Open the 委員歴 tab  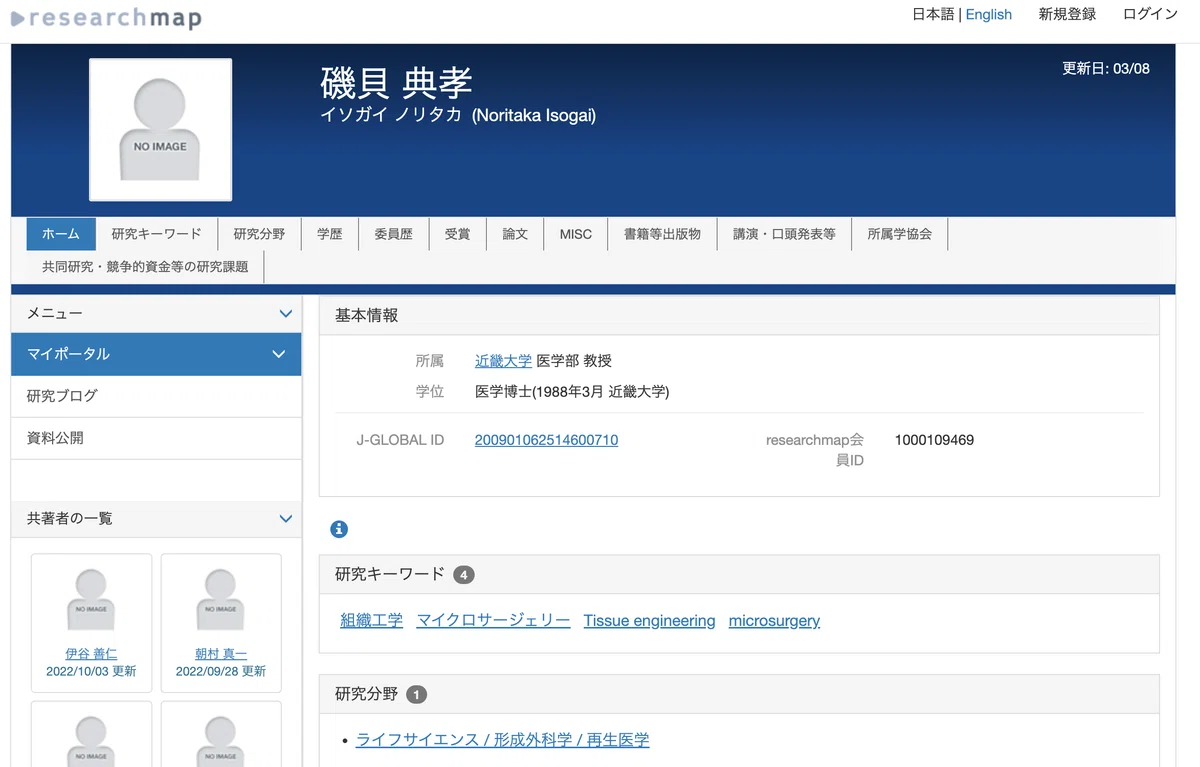394,234
